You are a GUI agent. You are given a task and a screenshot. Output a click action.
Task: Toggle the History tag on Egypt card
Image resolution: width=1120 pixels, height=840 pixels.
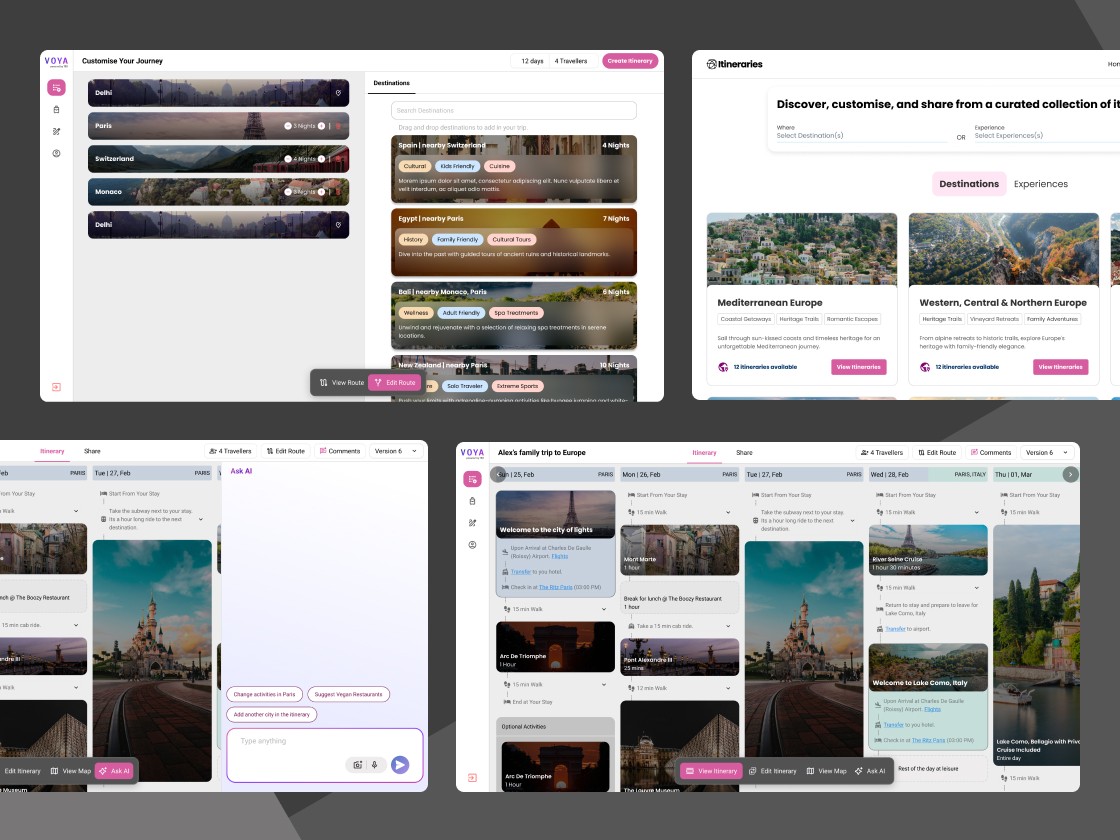413,240
